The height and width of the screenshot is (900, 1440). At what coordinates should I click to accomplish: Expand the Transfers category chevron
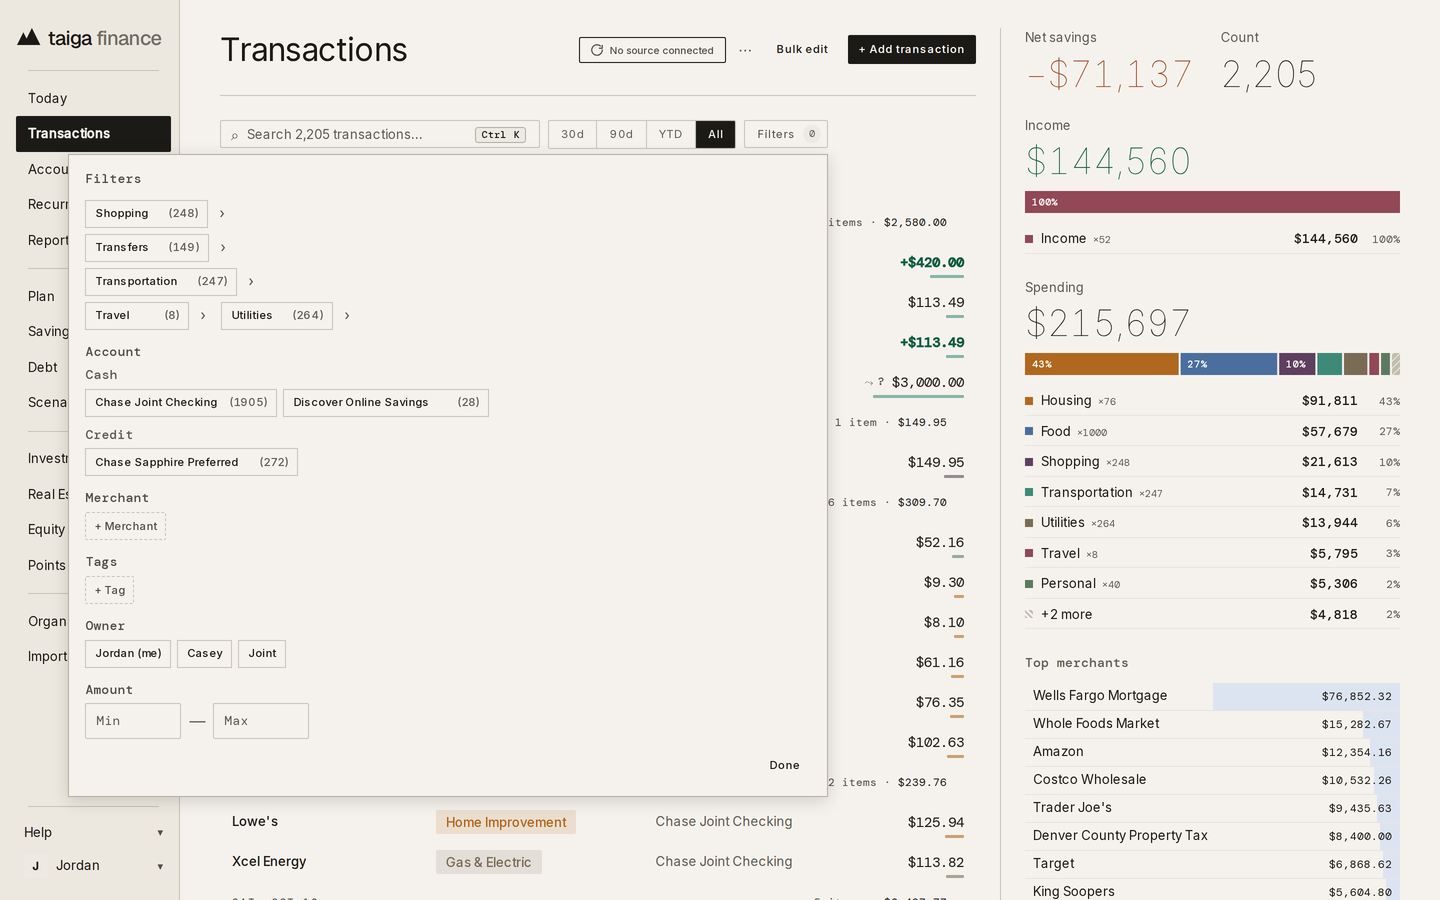(x=223, y=248)
